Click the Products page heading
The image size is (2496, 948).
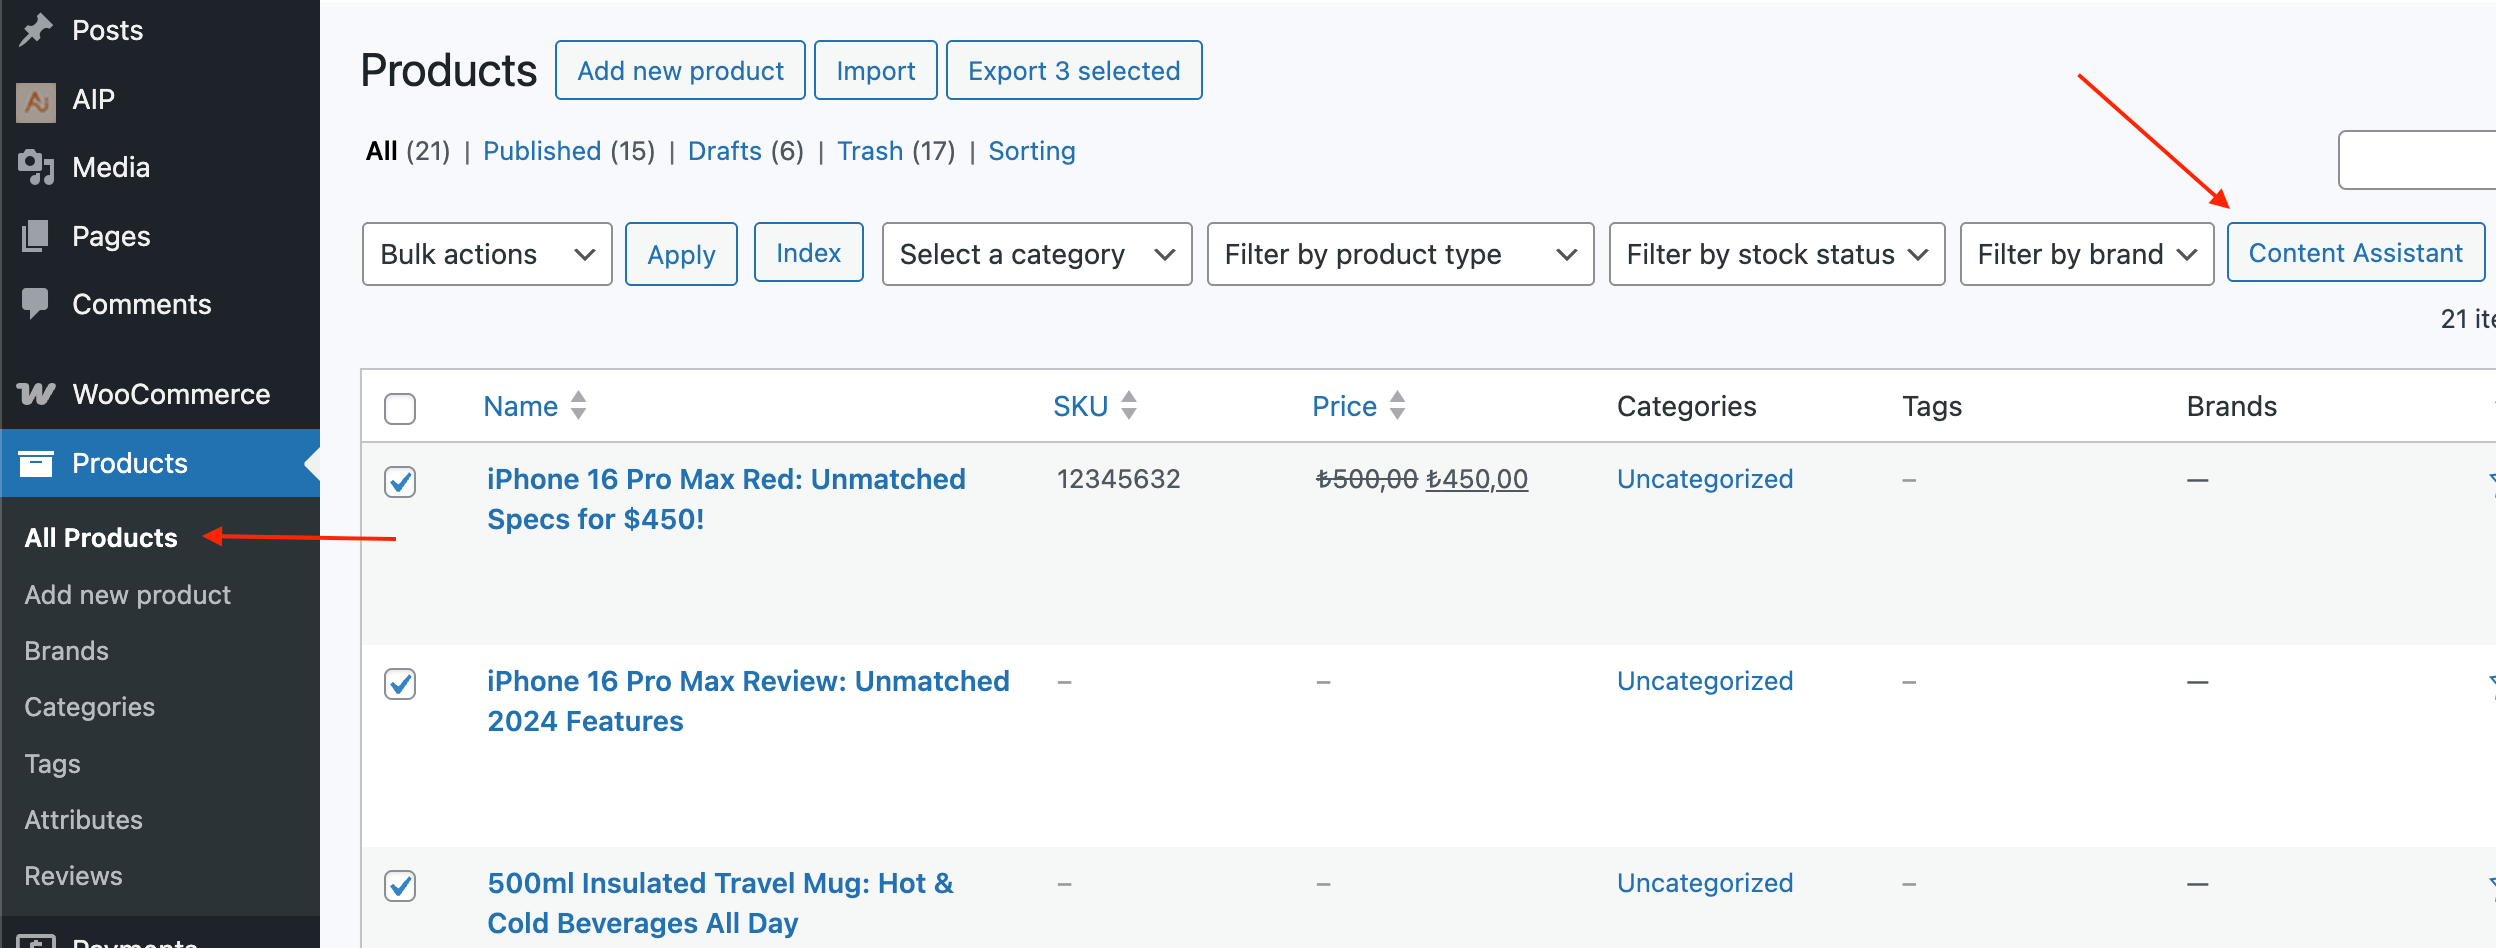coord(449,70)
